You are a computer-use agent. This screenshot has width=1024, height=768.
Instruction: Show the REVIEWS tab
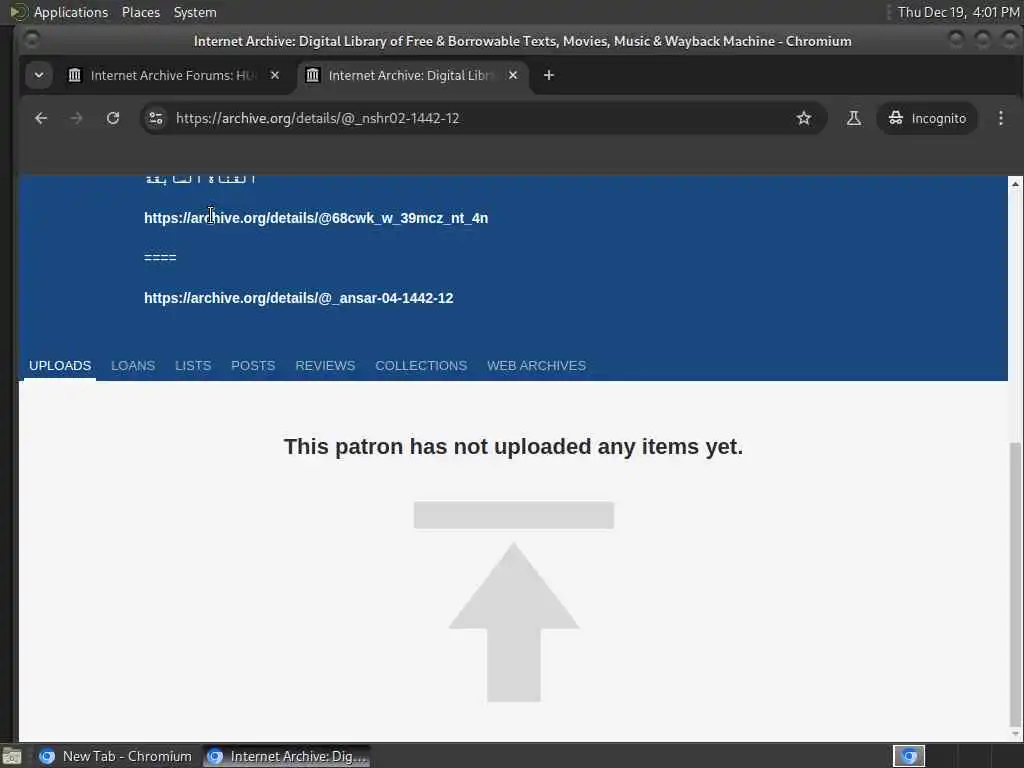[325, 366]
